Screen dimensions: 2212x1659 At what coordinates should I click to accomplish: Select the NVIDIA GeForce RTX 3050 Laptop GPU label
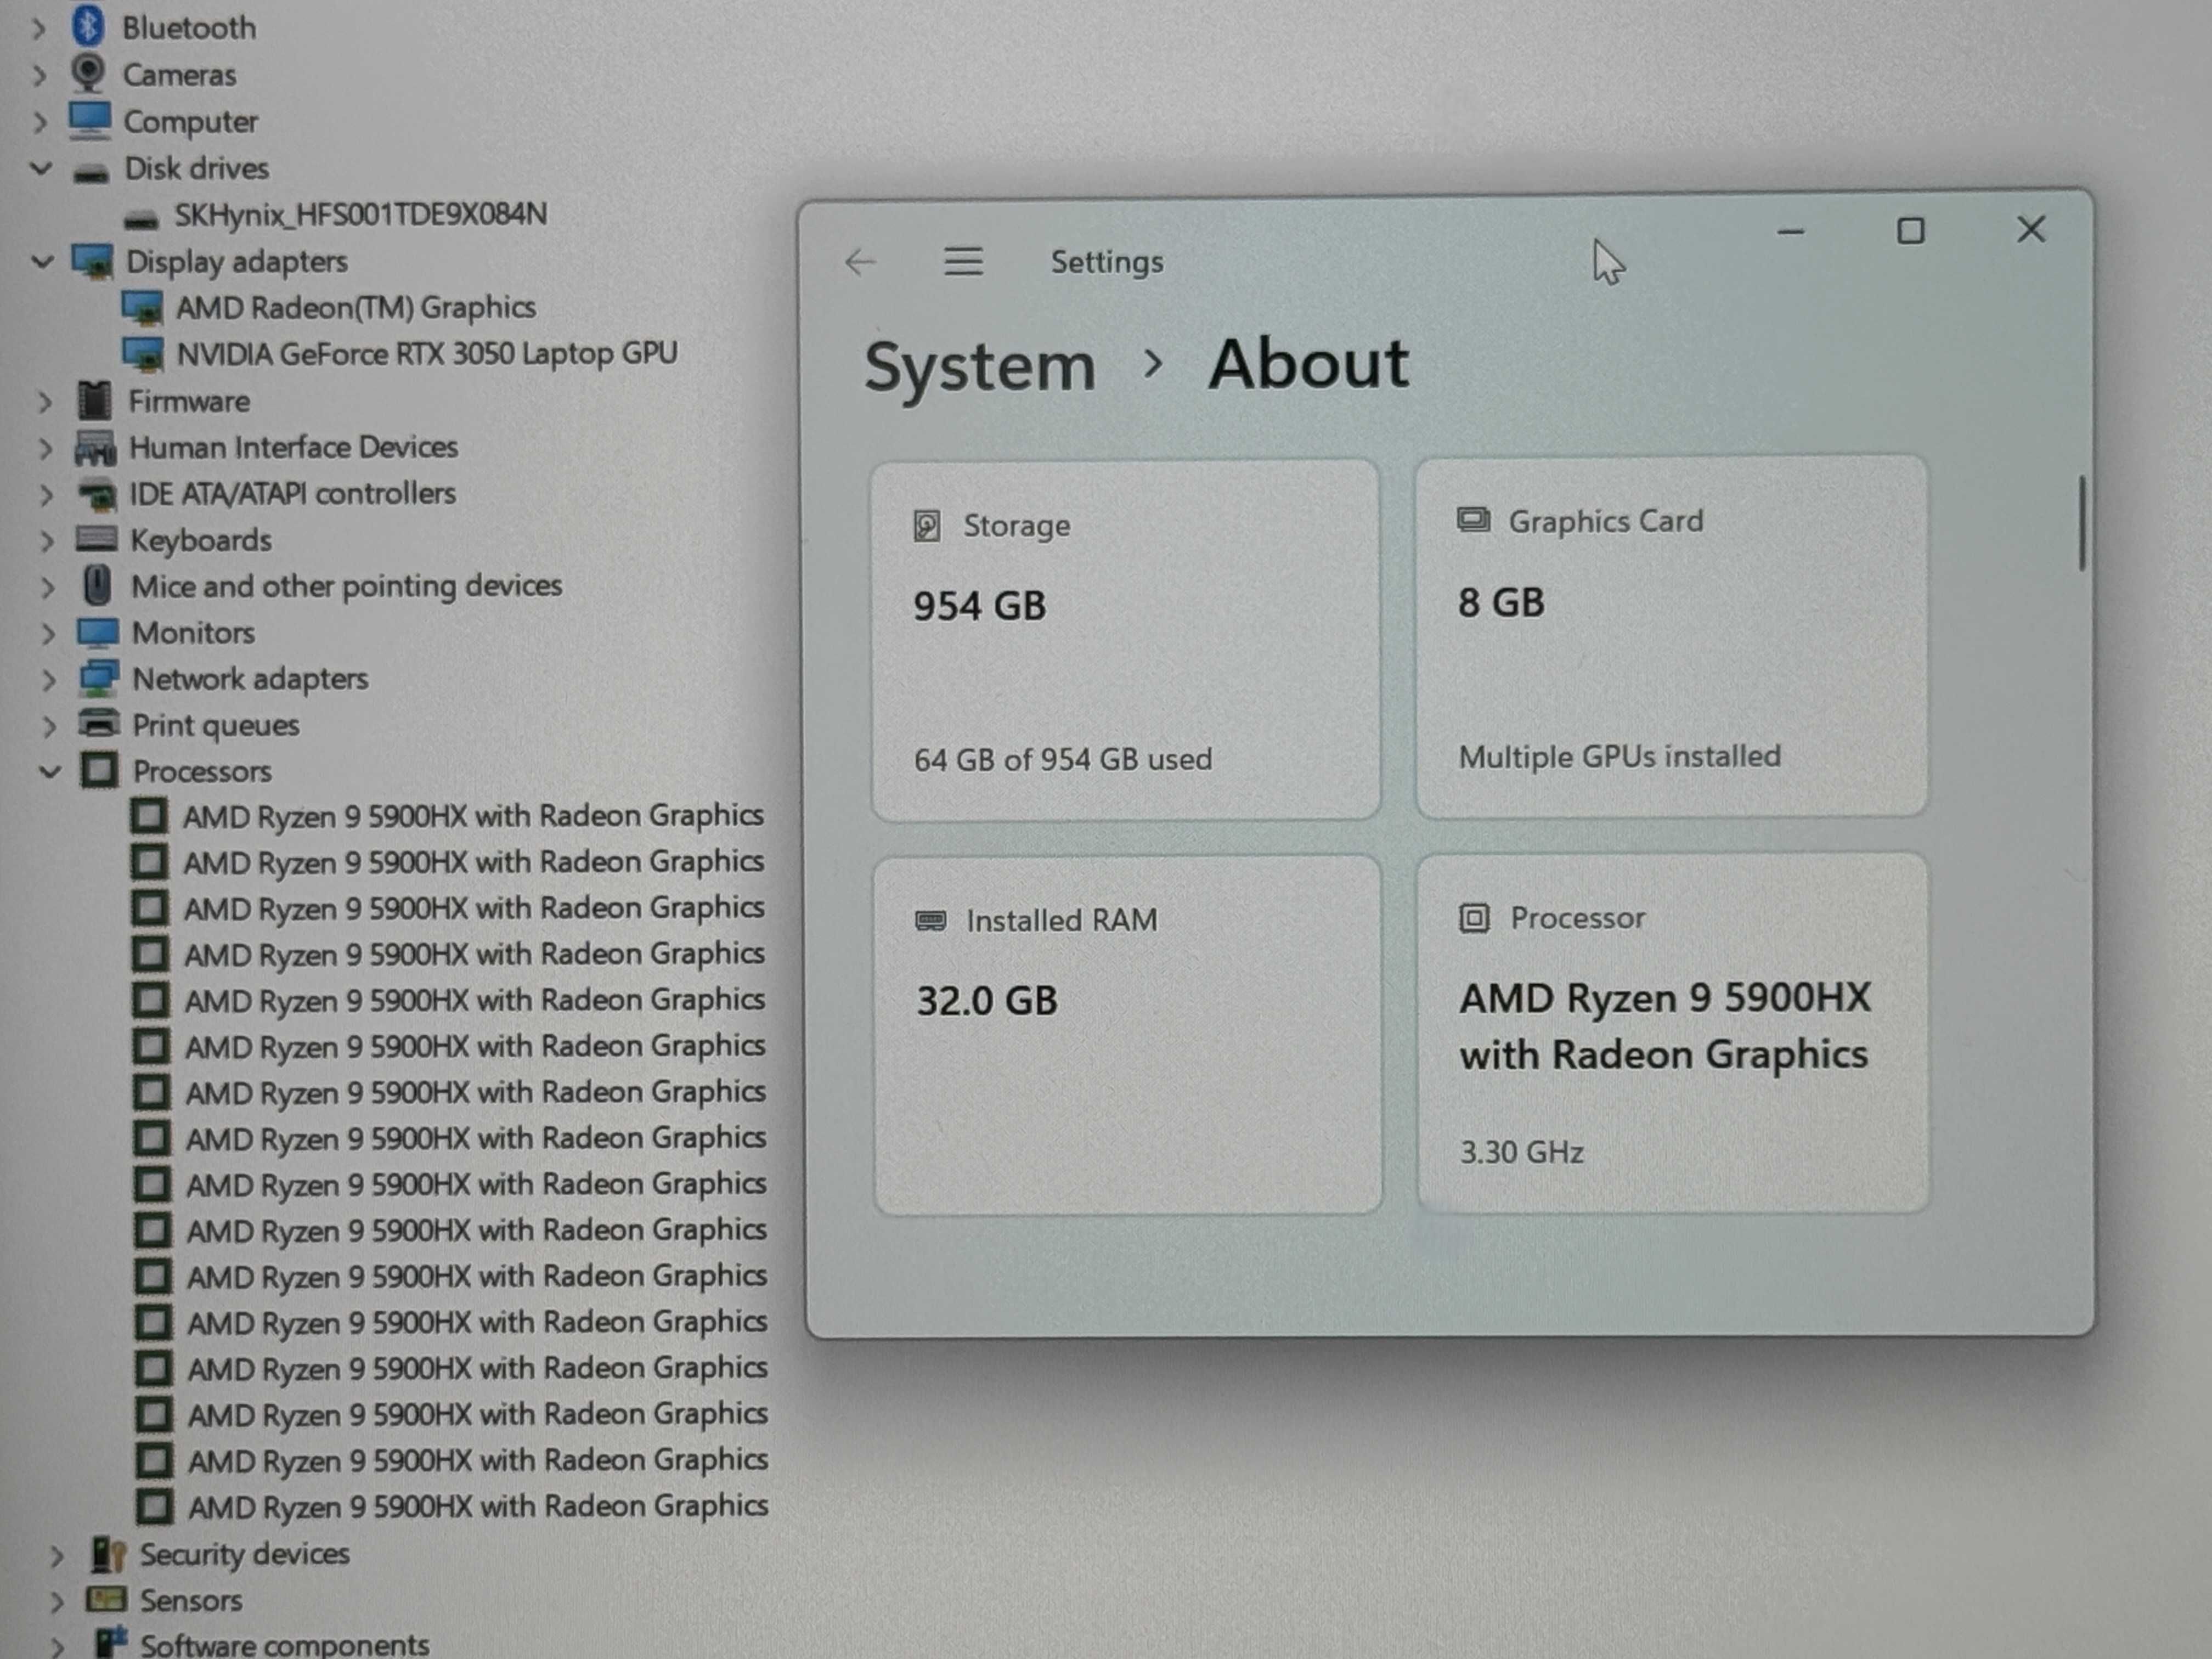427,353
